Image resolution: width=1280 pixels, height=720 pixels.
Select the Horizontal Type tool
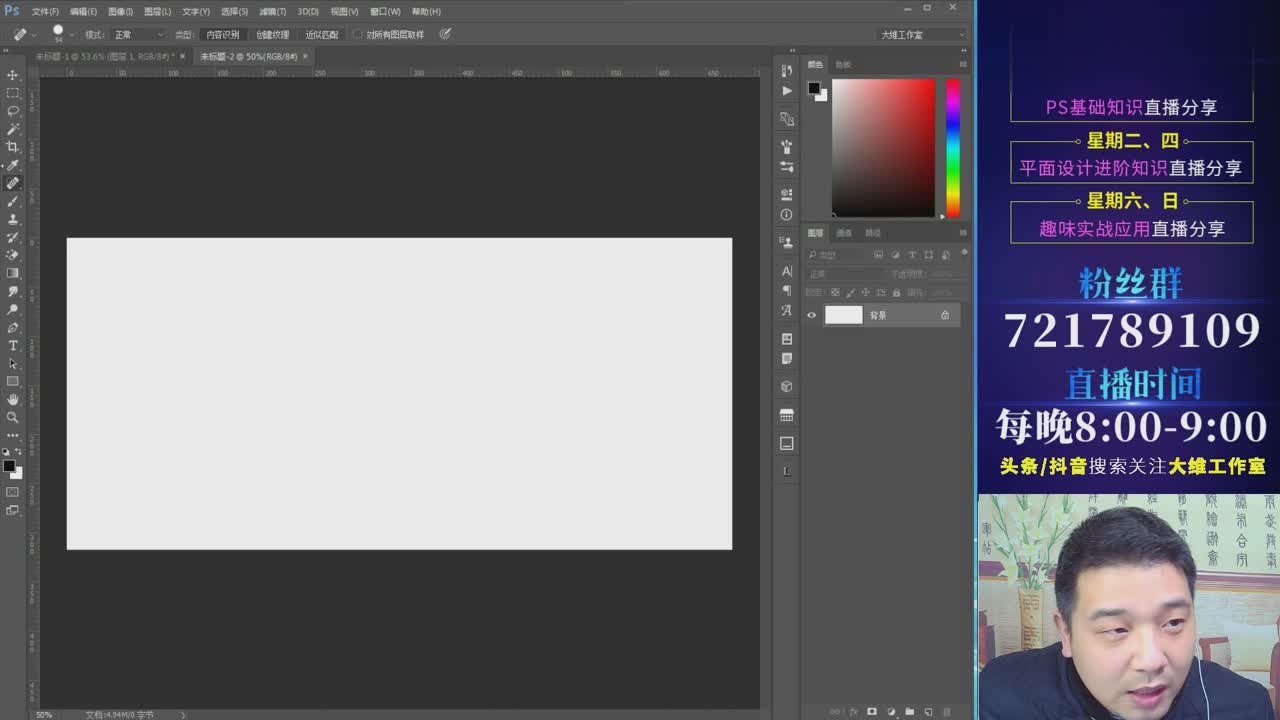tap(13, 345)
